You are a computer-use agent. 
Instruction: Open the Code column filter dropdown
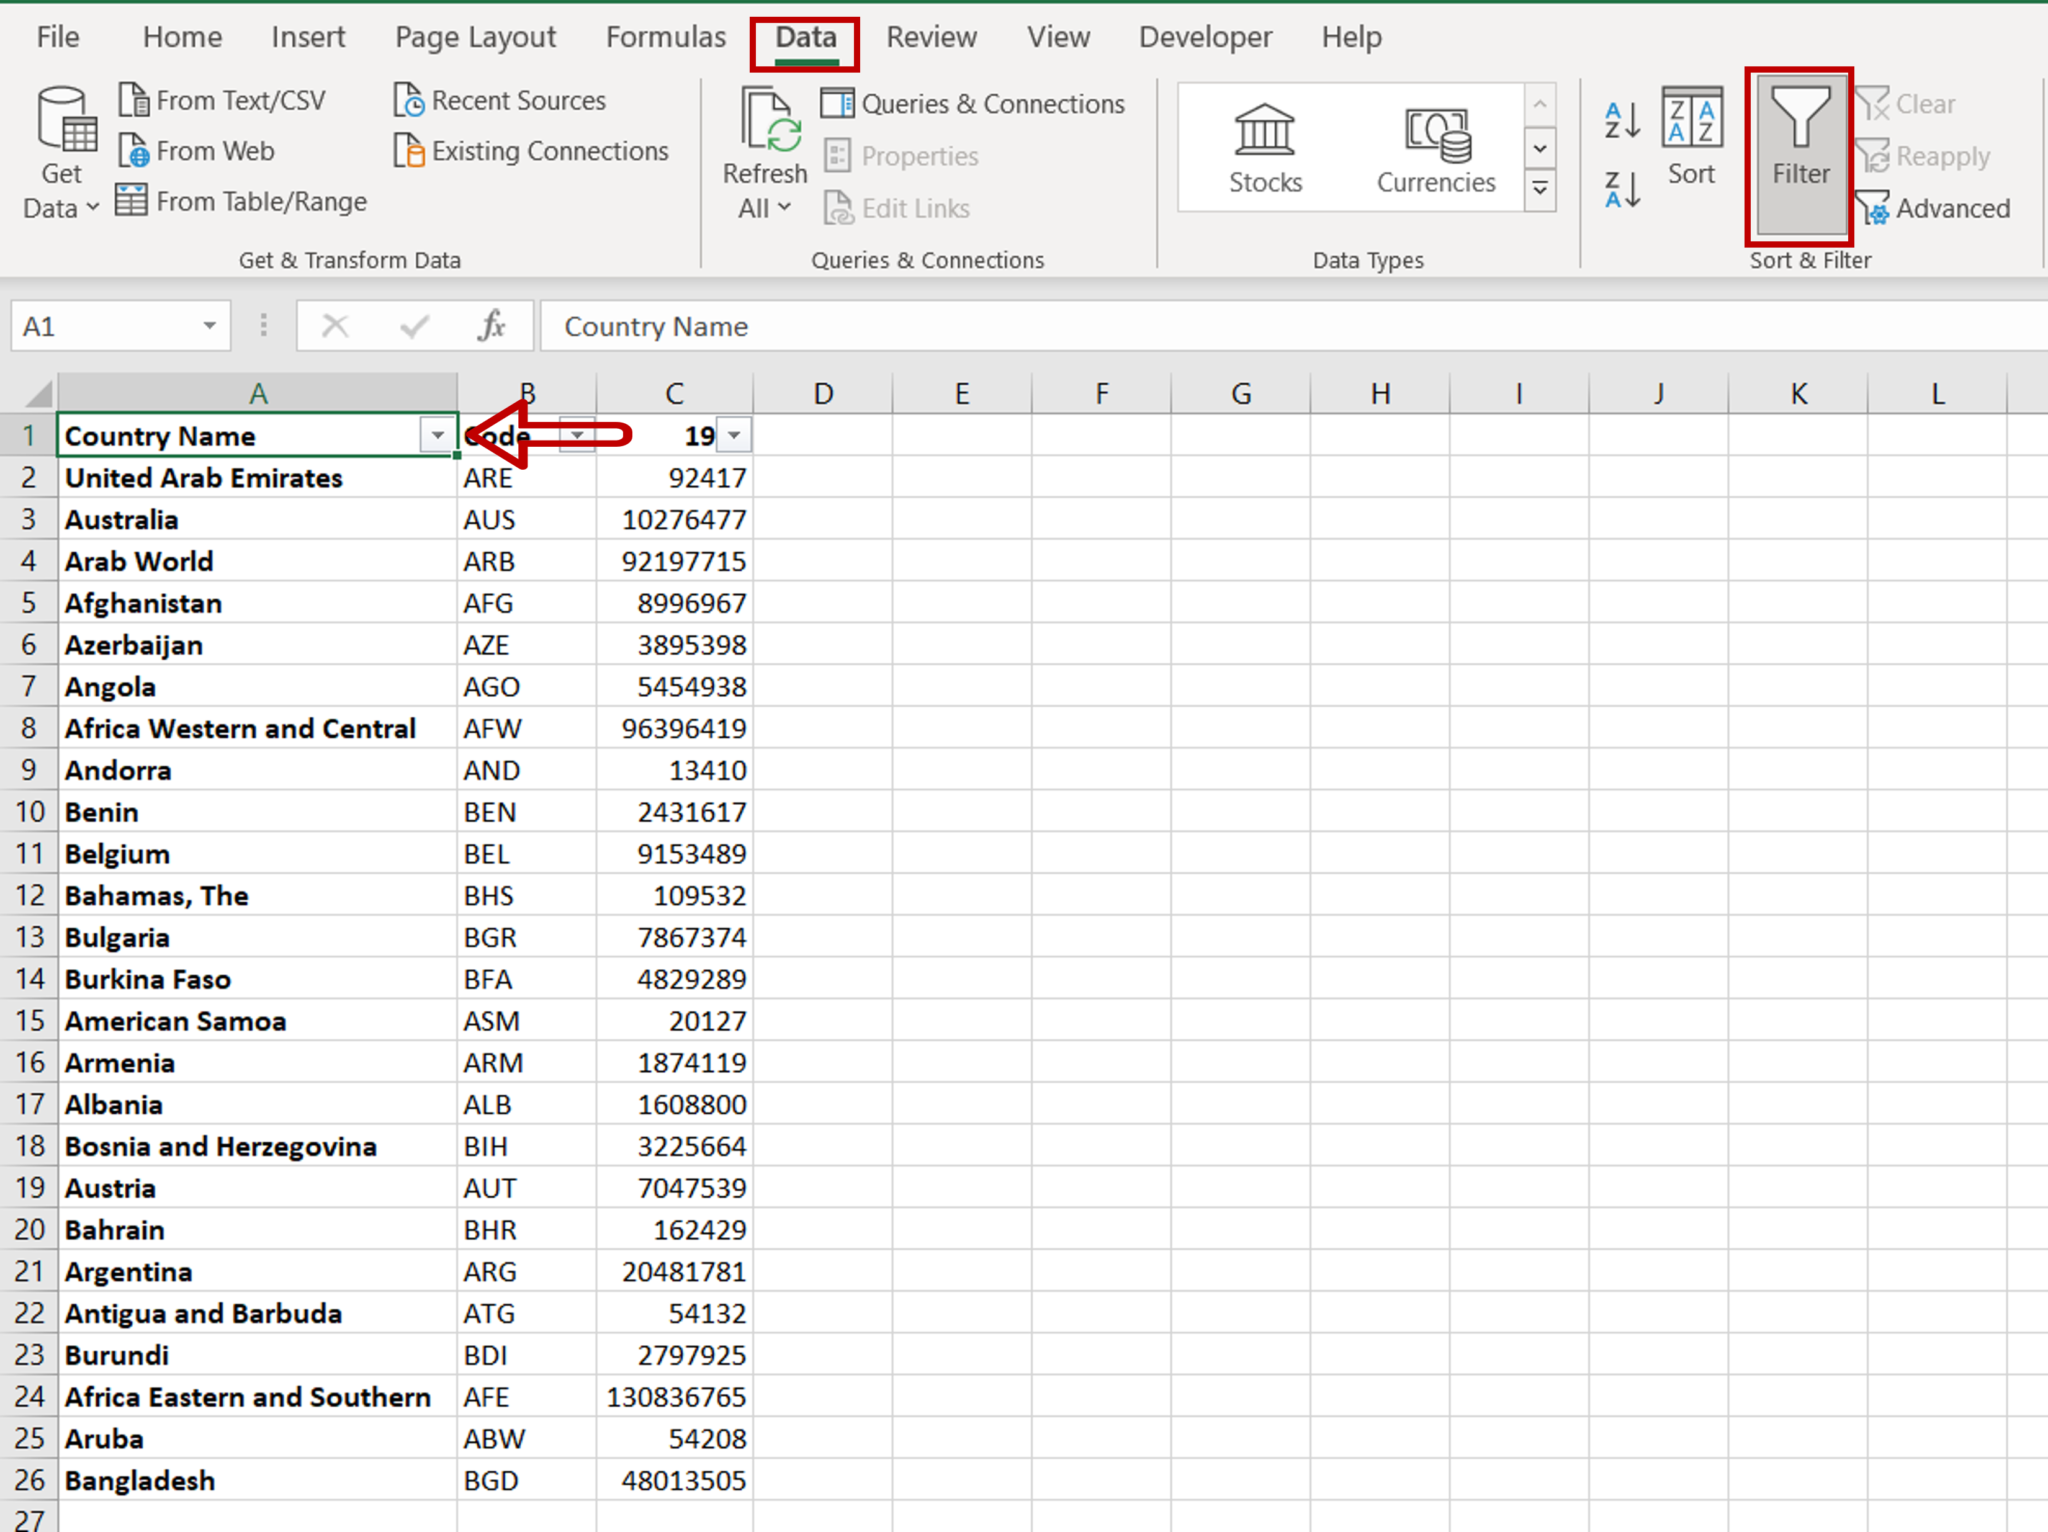(x=578, y=435)
